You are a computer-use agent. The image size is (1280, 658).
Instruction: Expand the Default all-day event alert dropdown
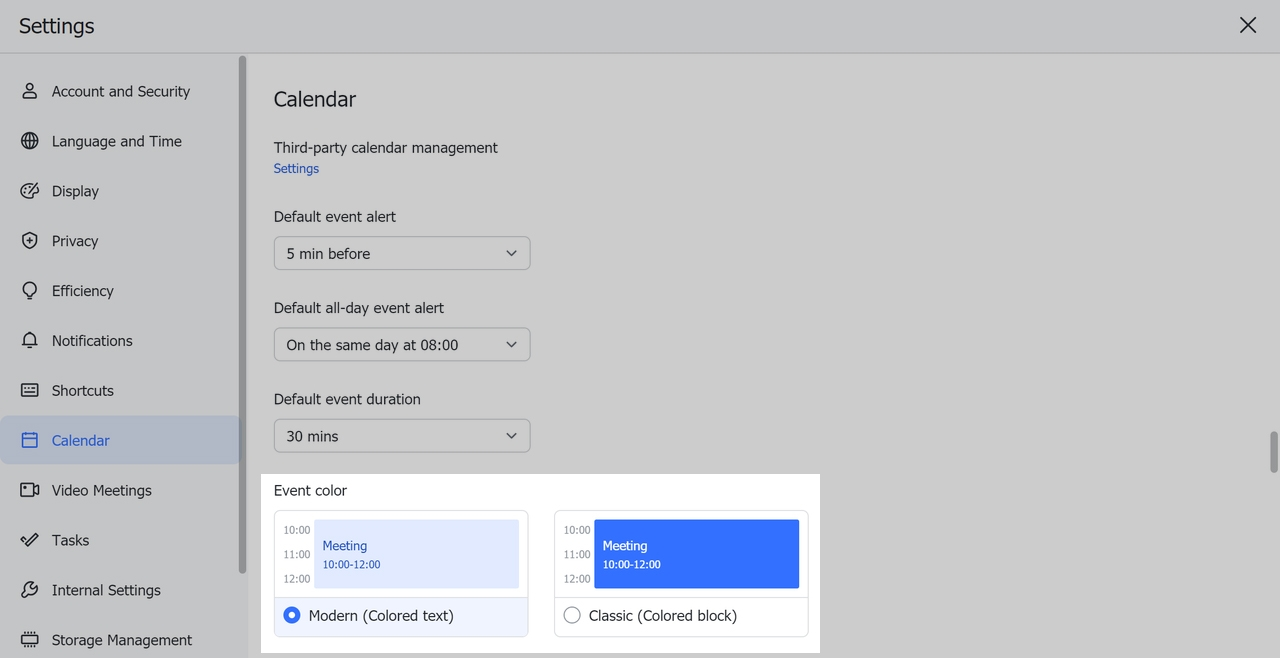[x=402, y=345]
